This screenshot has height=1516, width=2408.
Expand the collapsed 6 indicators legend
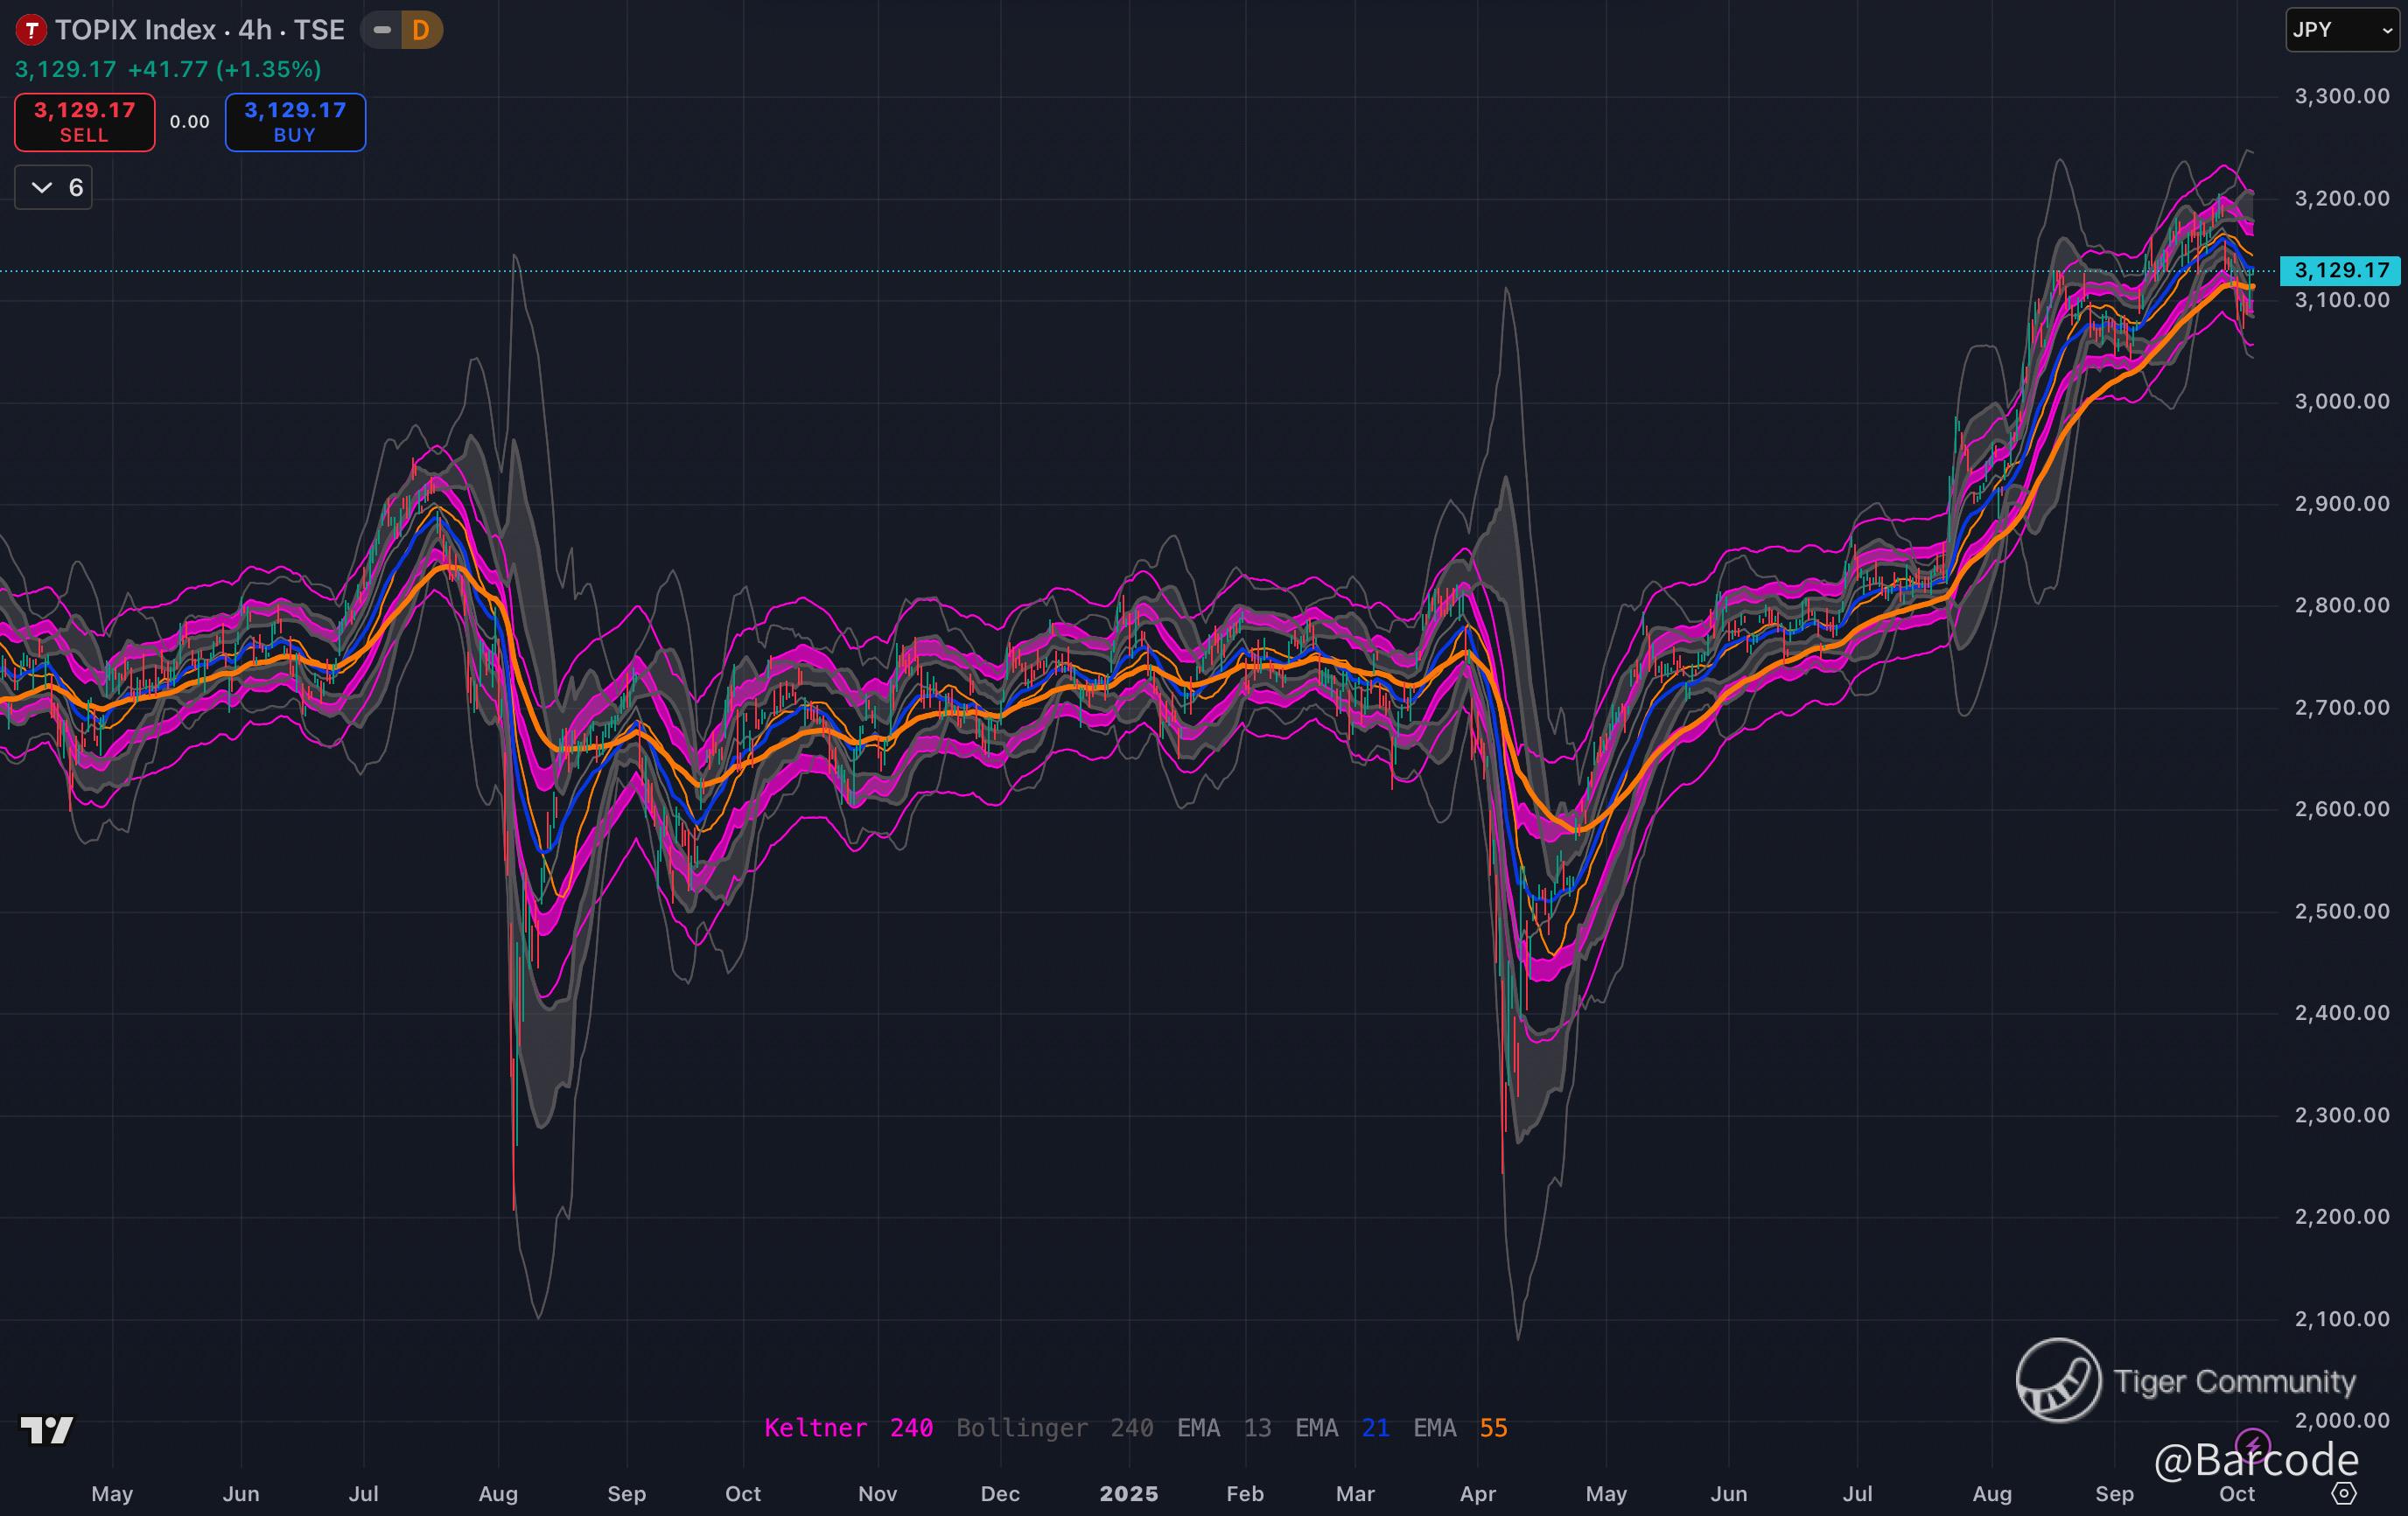click(54, 187)
